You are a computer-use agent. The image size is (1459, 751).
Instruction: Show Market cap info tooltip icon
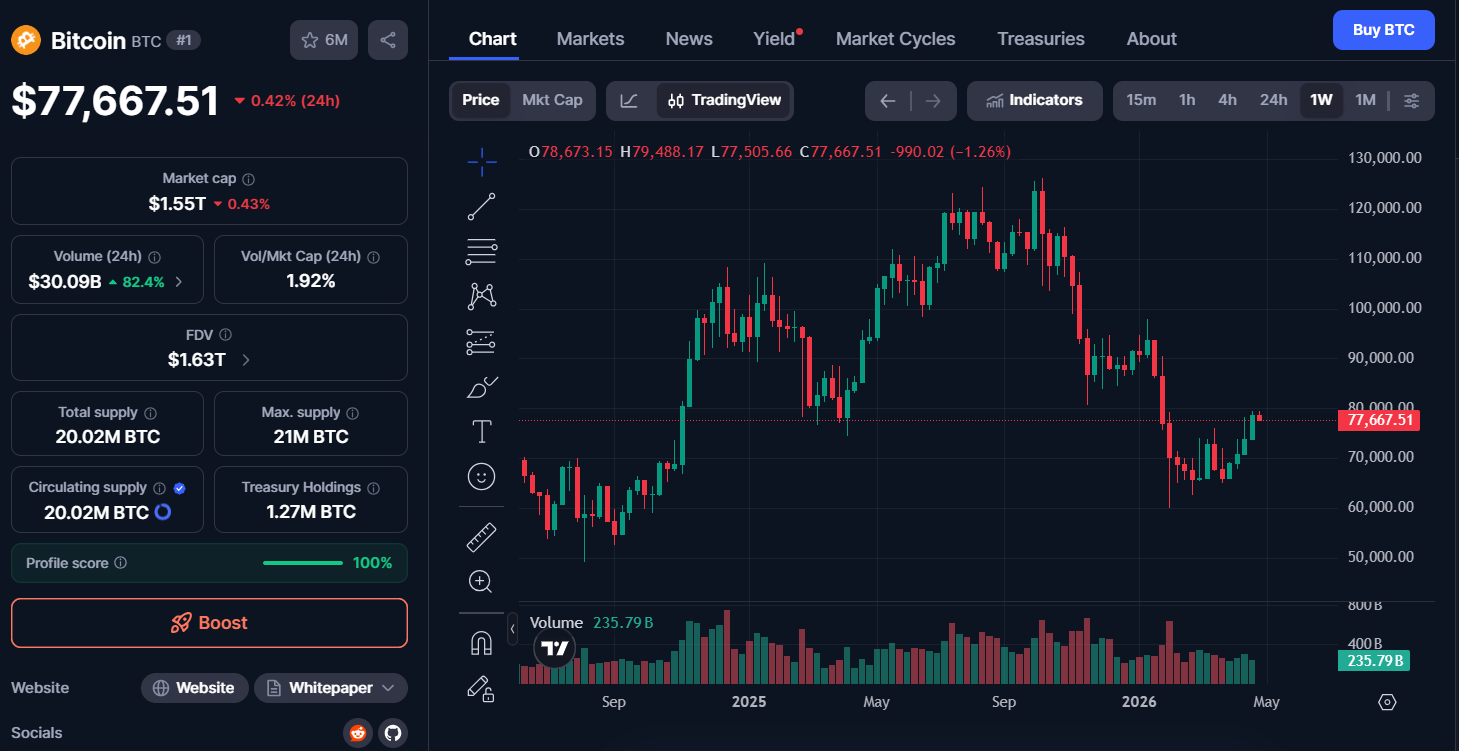(x=248, y=179)
